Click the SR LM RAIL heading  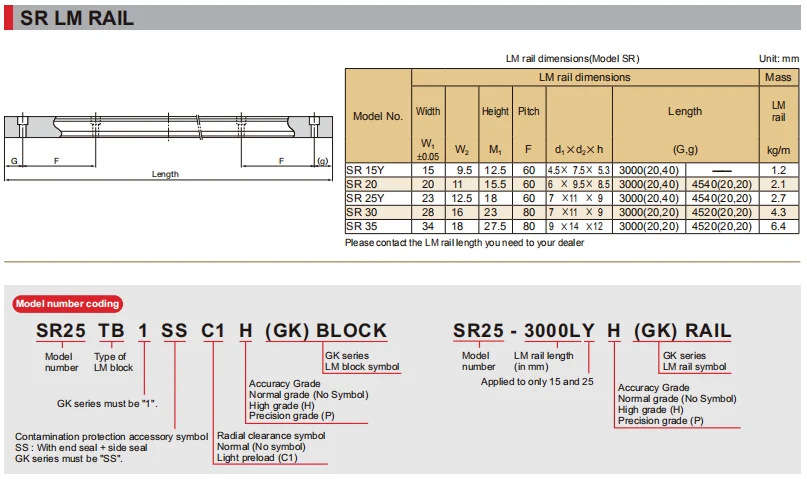77,18
